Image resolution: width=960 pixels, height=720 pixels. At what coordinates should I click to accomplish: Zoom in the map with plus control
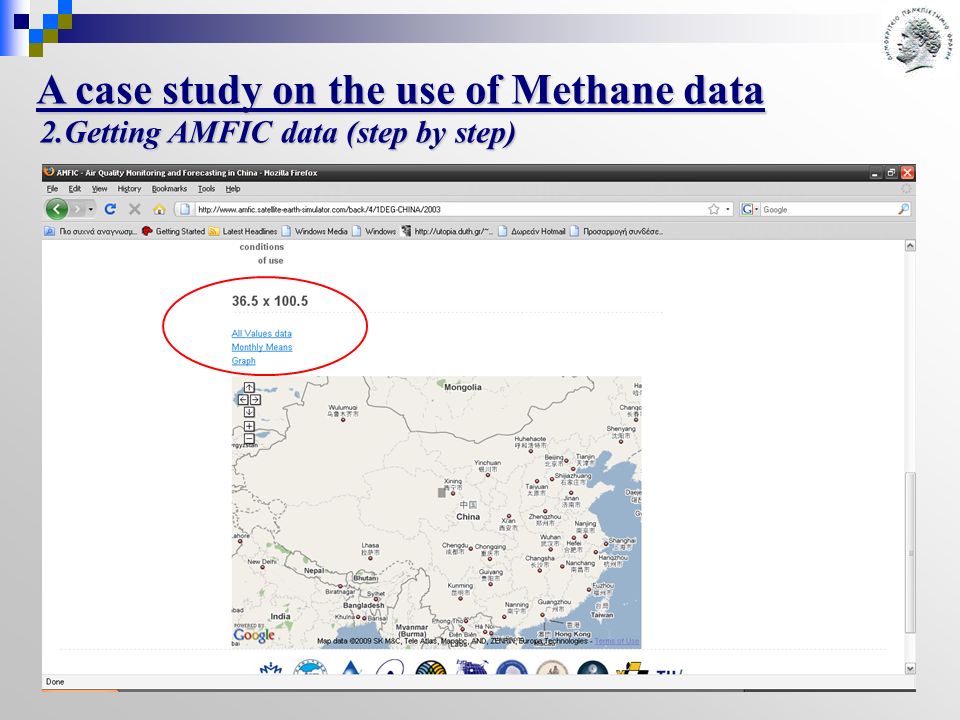(249, 426)
